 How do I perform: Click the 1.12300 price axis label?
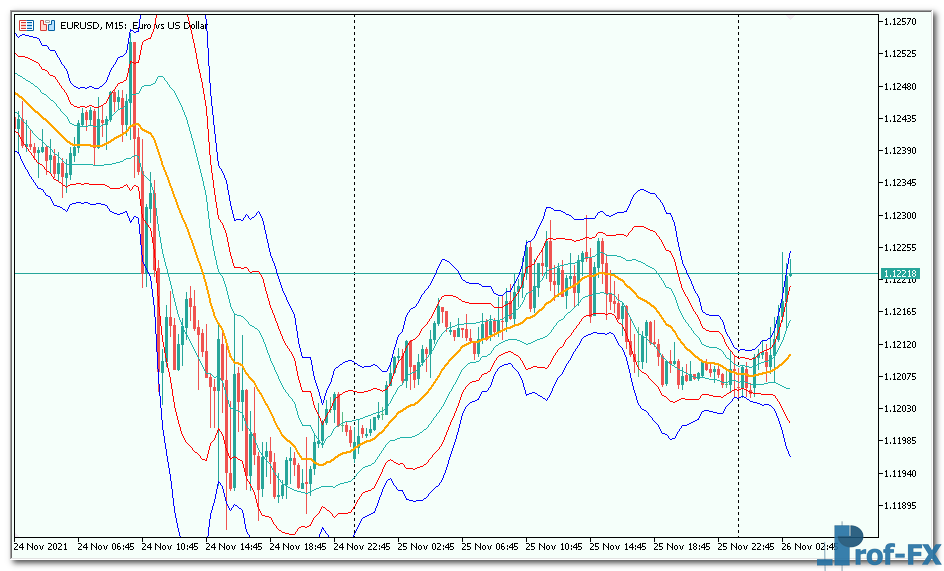coord(900,215)
